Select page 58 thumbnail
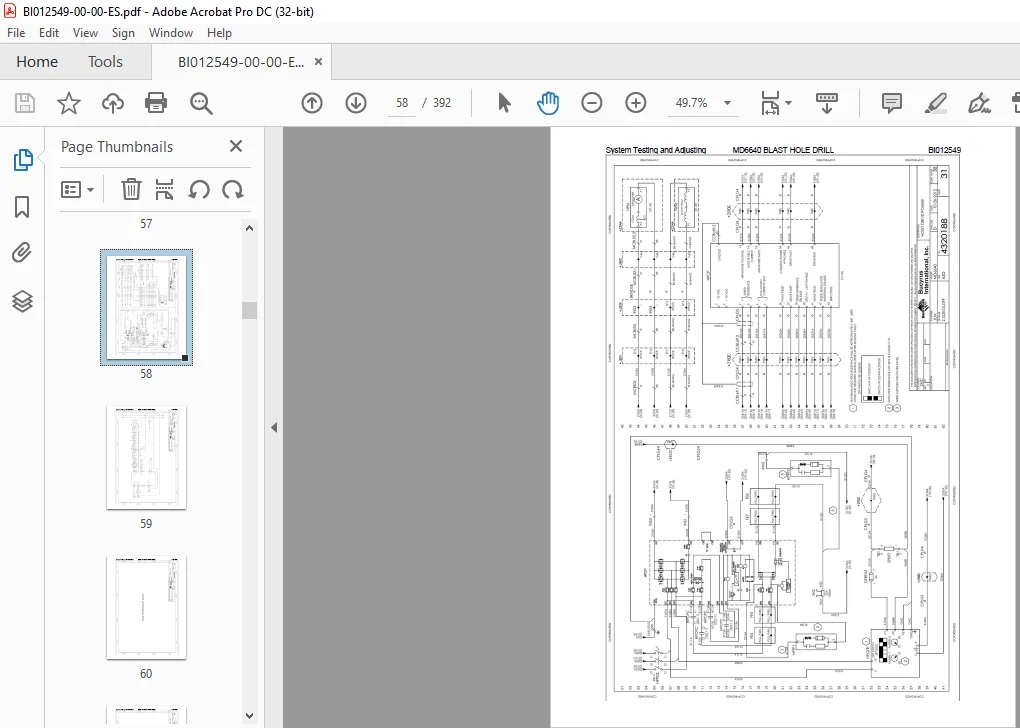The height and width of the screenshot is (728, 1020). pyautogui.click(x=146, y=307)
